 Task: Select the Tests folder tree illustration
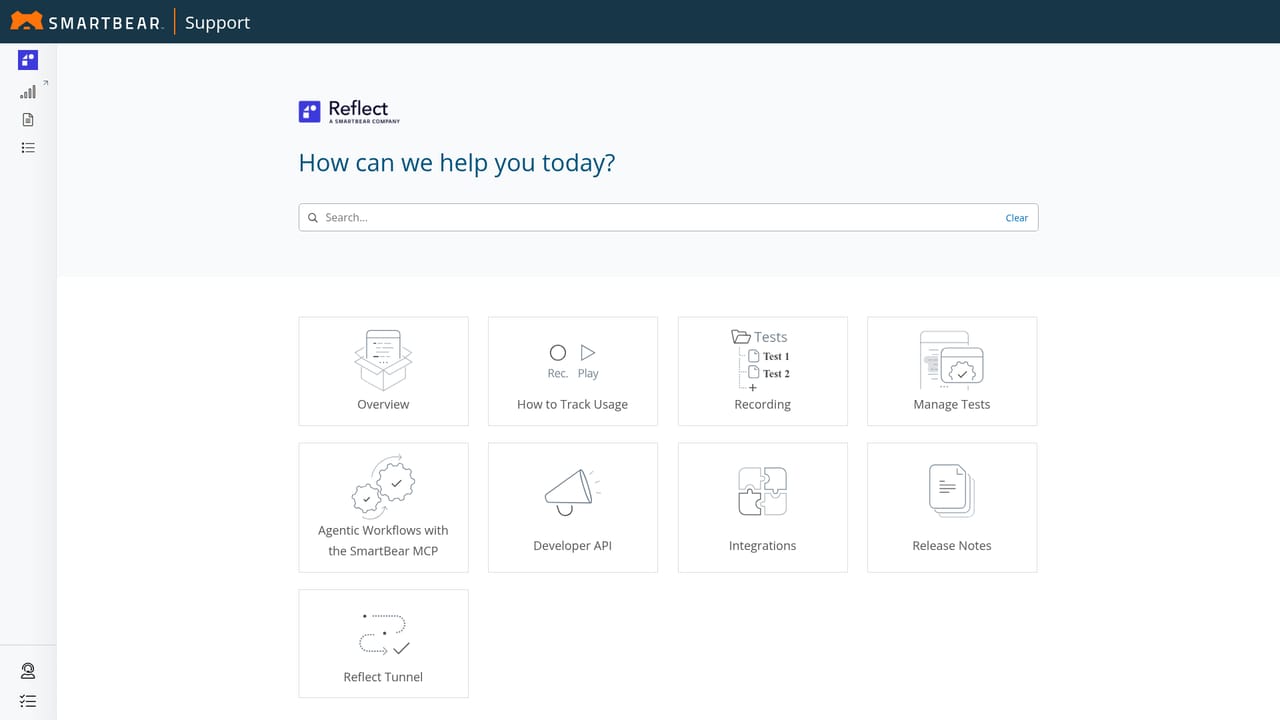[761, 360]
